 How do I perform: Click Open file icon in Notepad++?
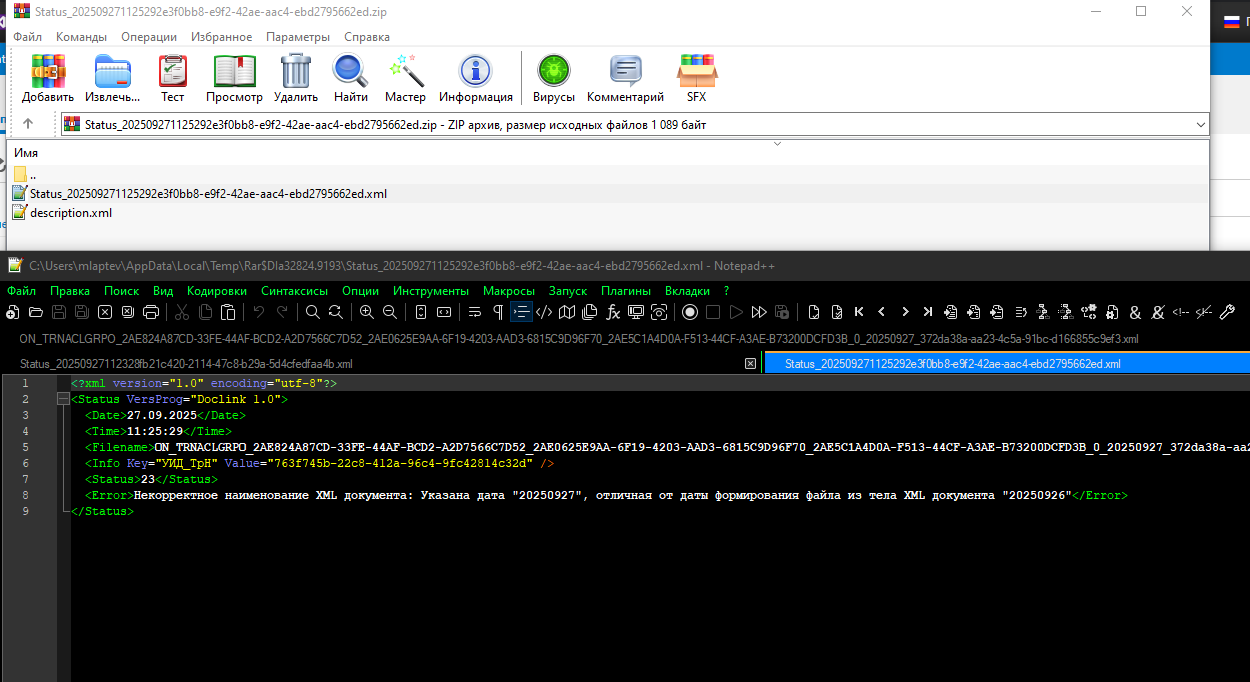point(35,312)
